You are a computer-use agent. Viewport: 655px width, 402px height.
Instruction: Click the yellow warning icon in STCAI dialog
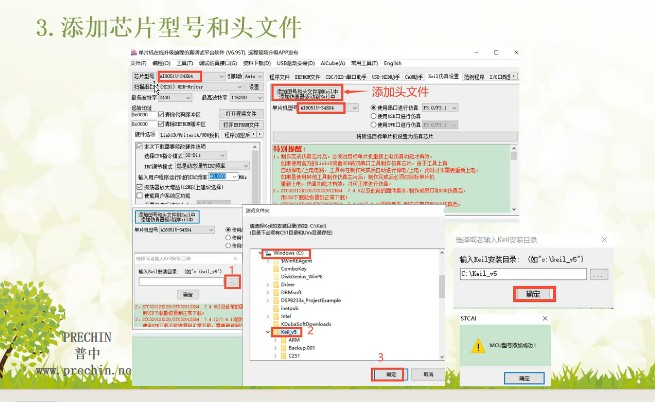(x=478, y=346)
